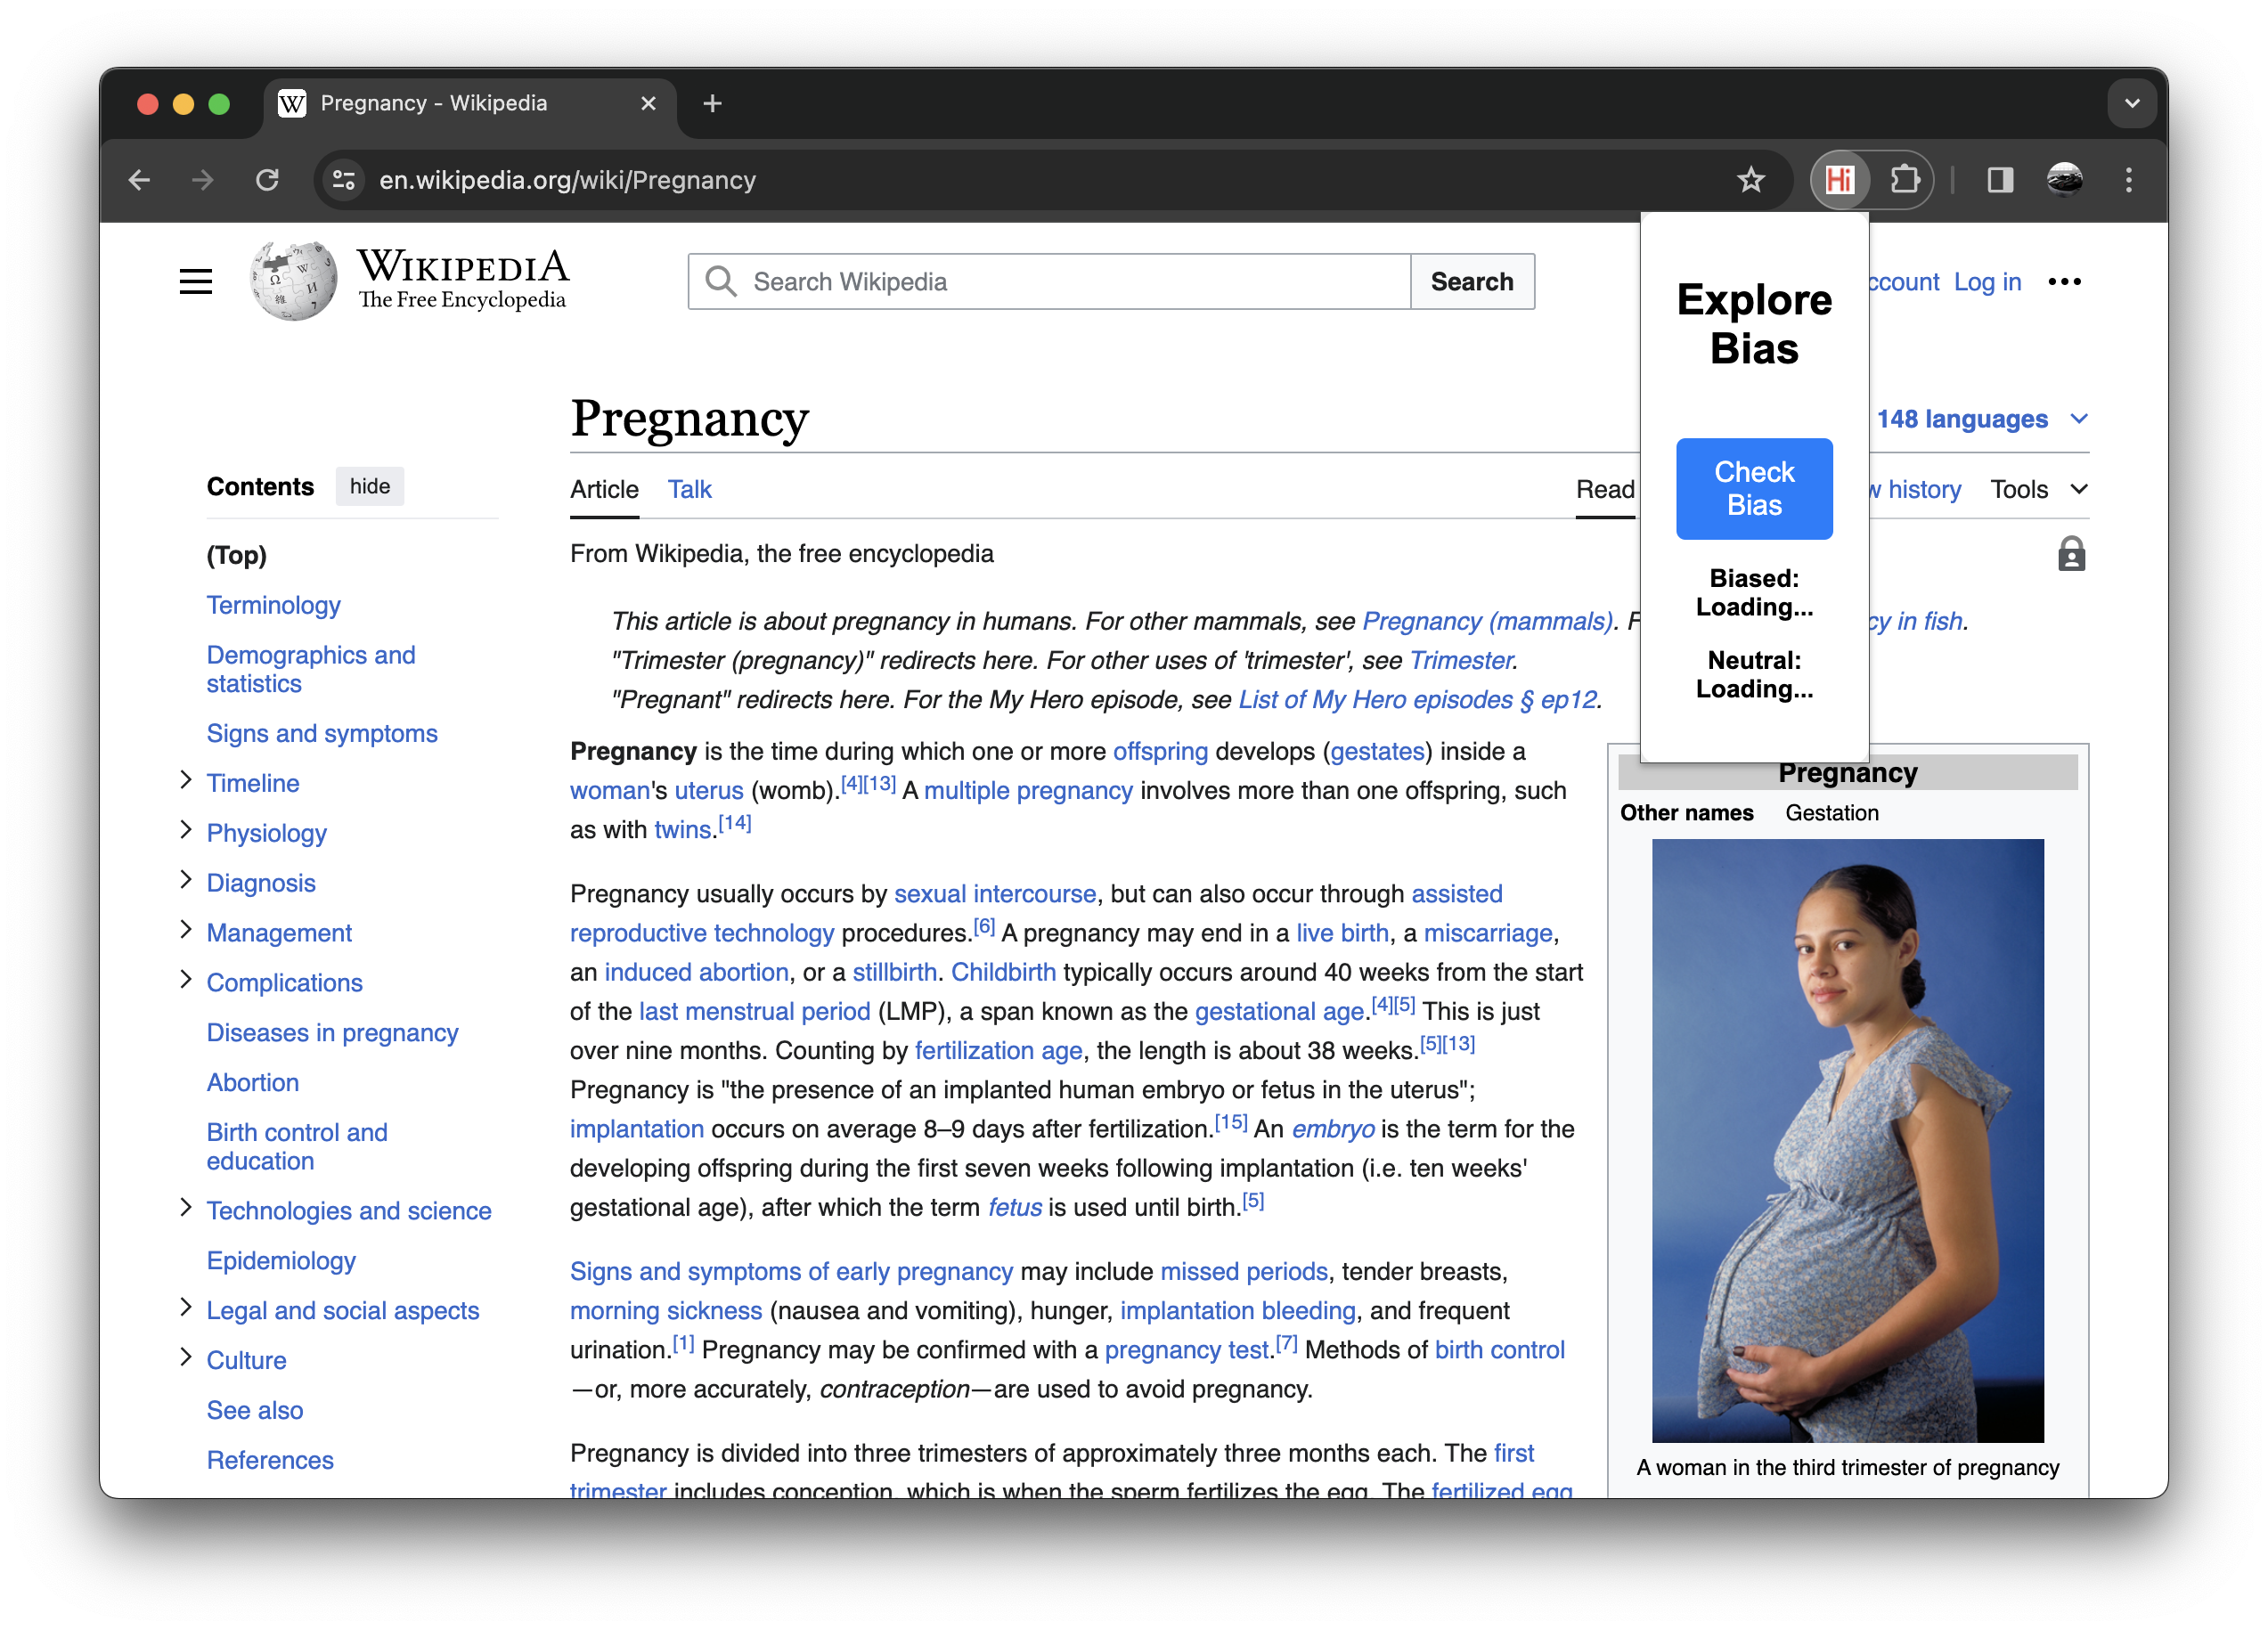Select the Article tab
Viewport: 2268px width, 1630px height.
(604, 489)
